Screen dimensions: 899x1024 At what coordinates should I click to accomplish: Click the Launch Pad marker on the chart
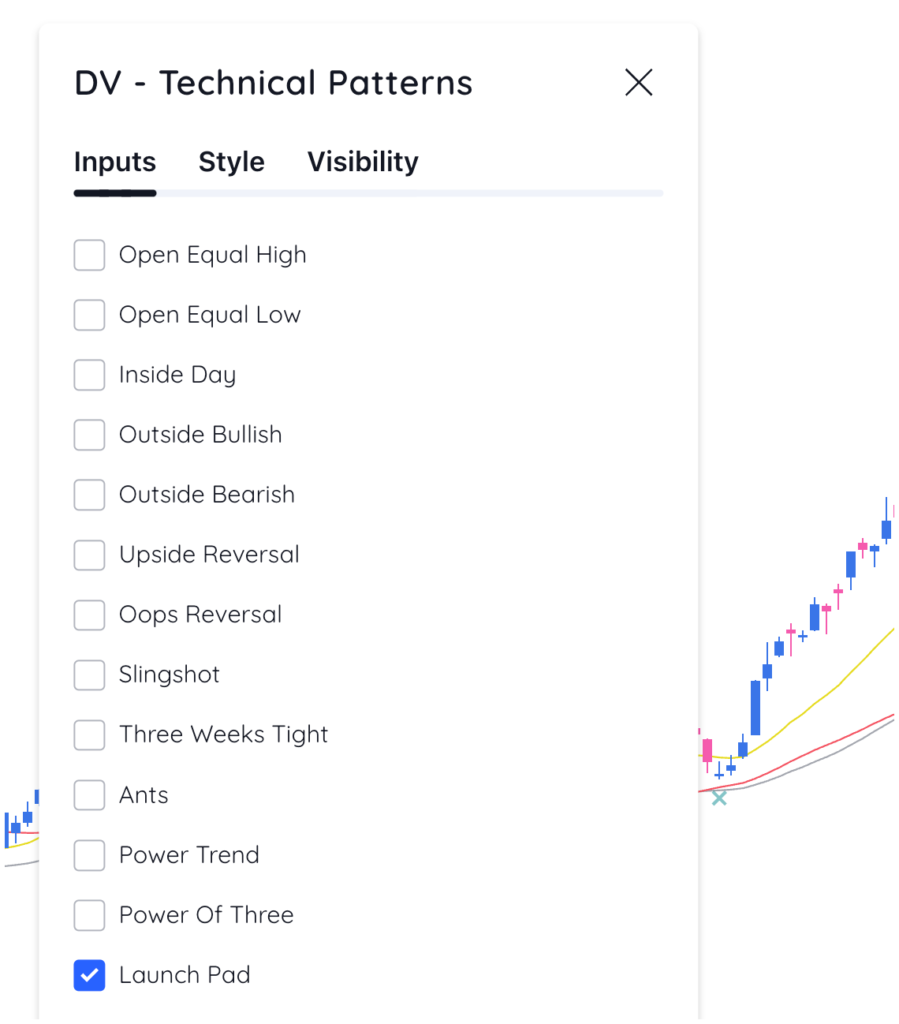tap(719, 798)
